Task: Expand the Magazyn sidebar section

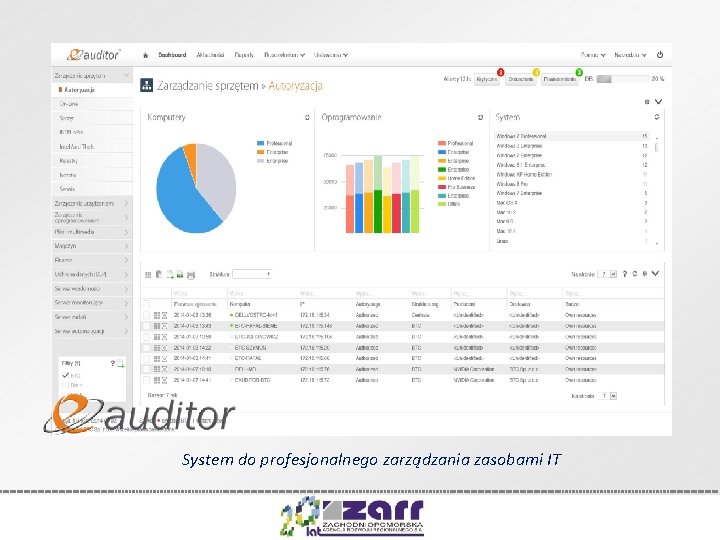Action: point(92,246)
